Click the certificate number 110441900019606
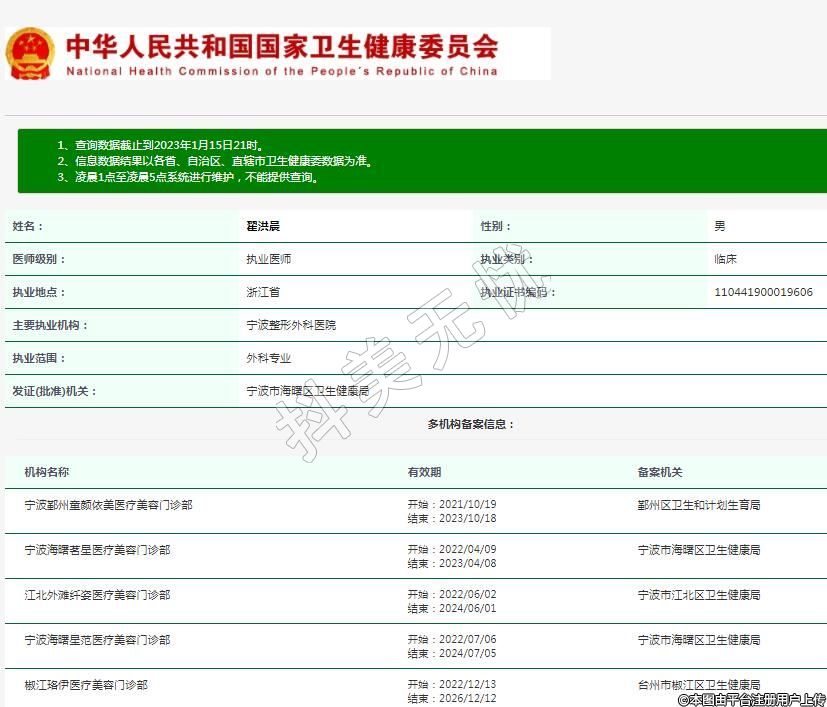The width and height of the screenshot is (827, 707). 763,293
